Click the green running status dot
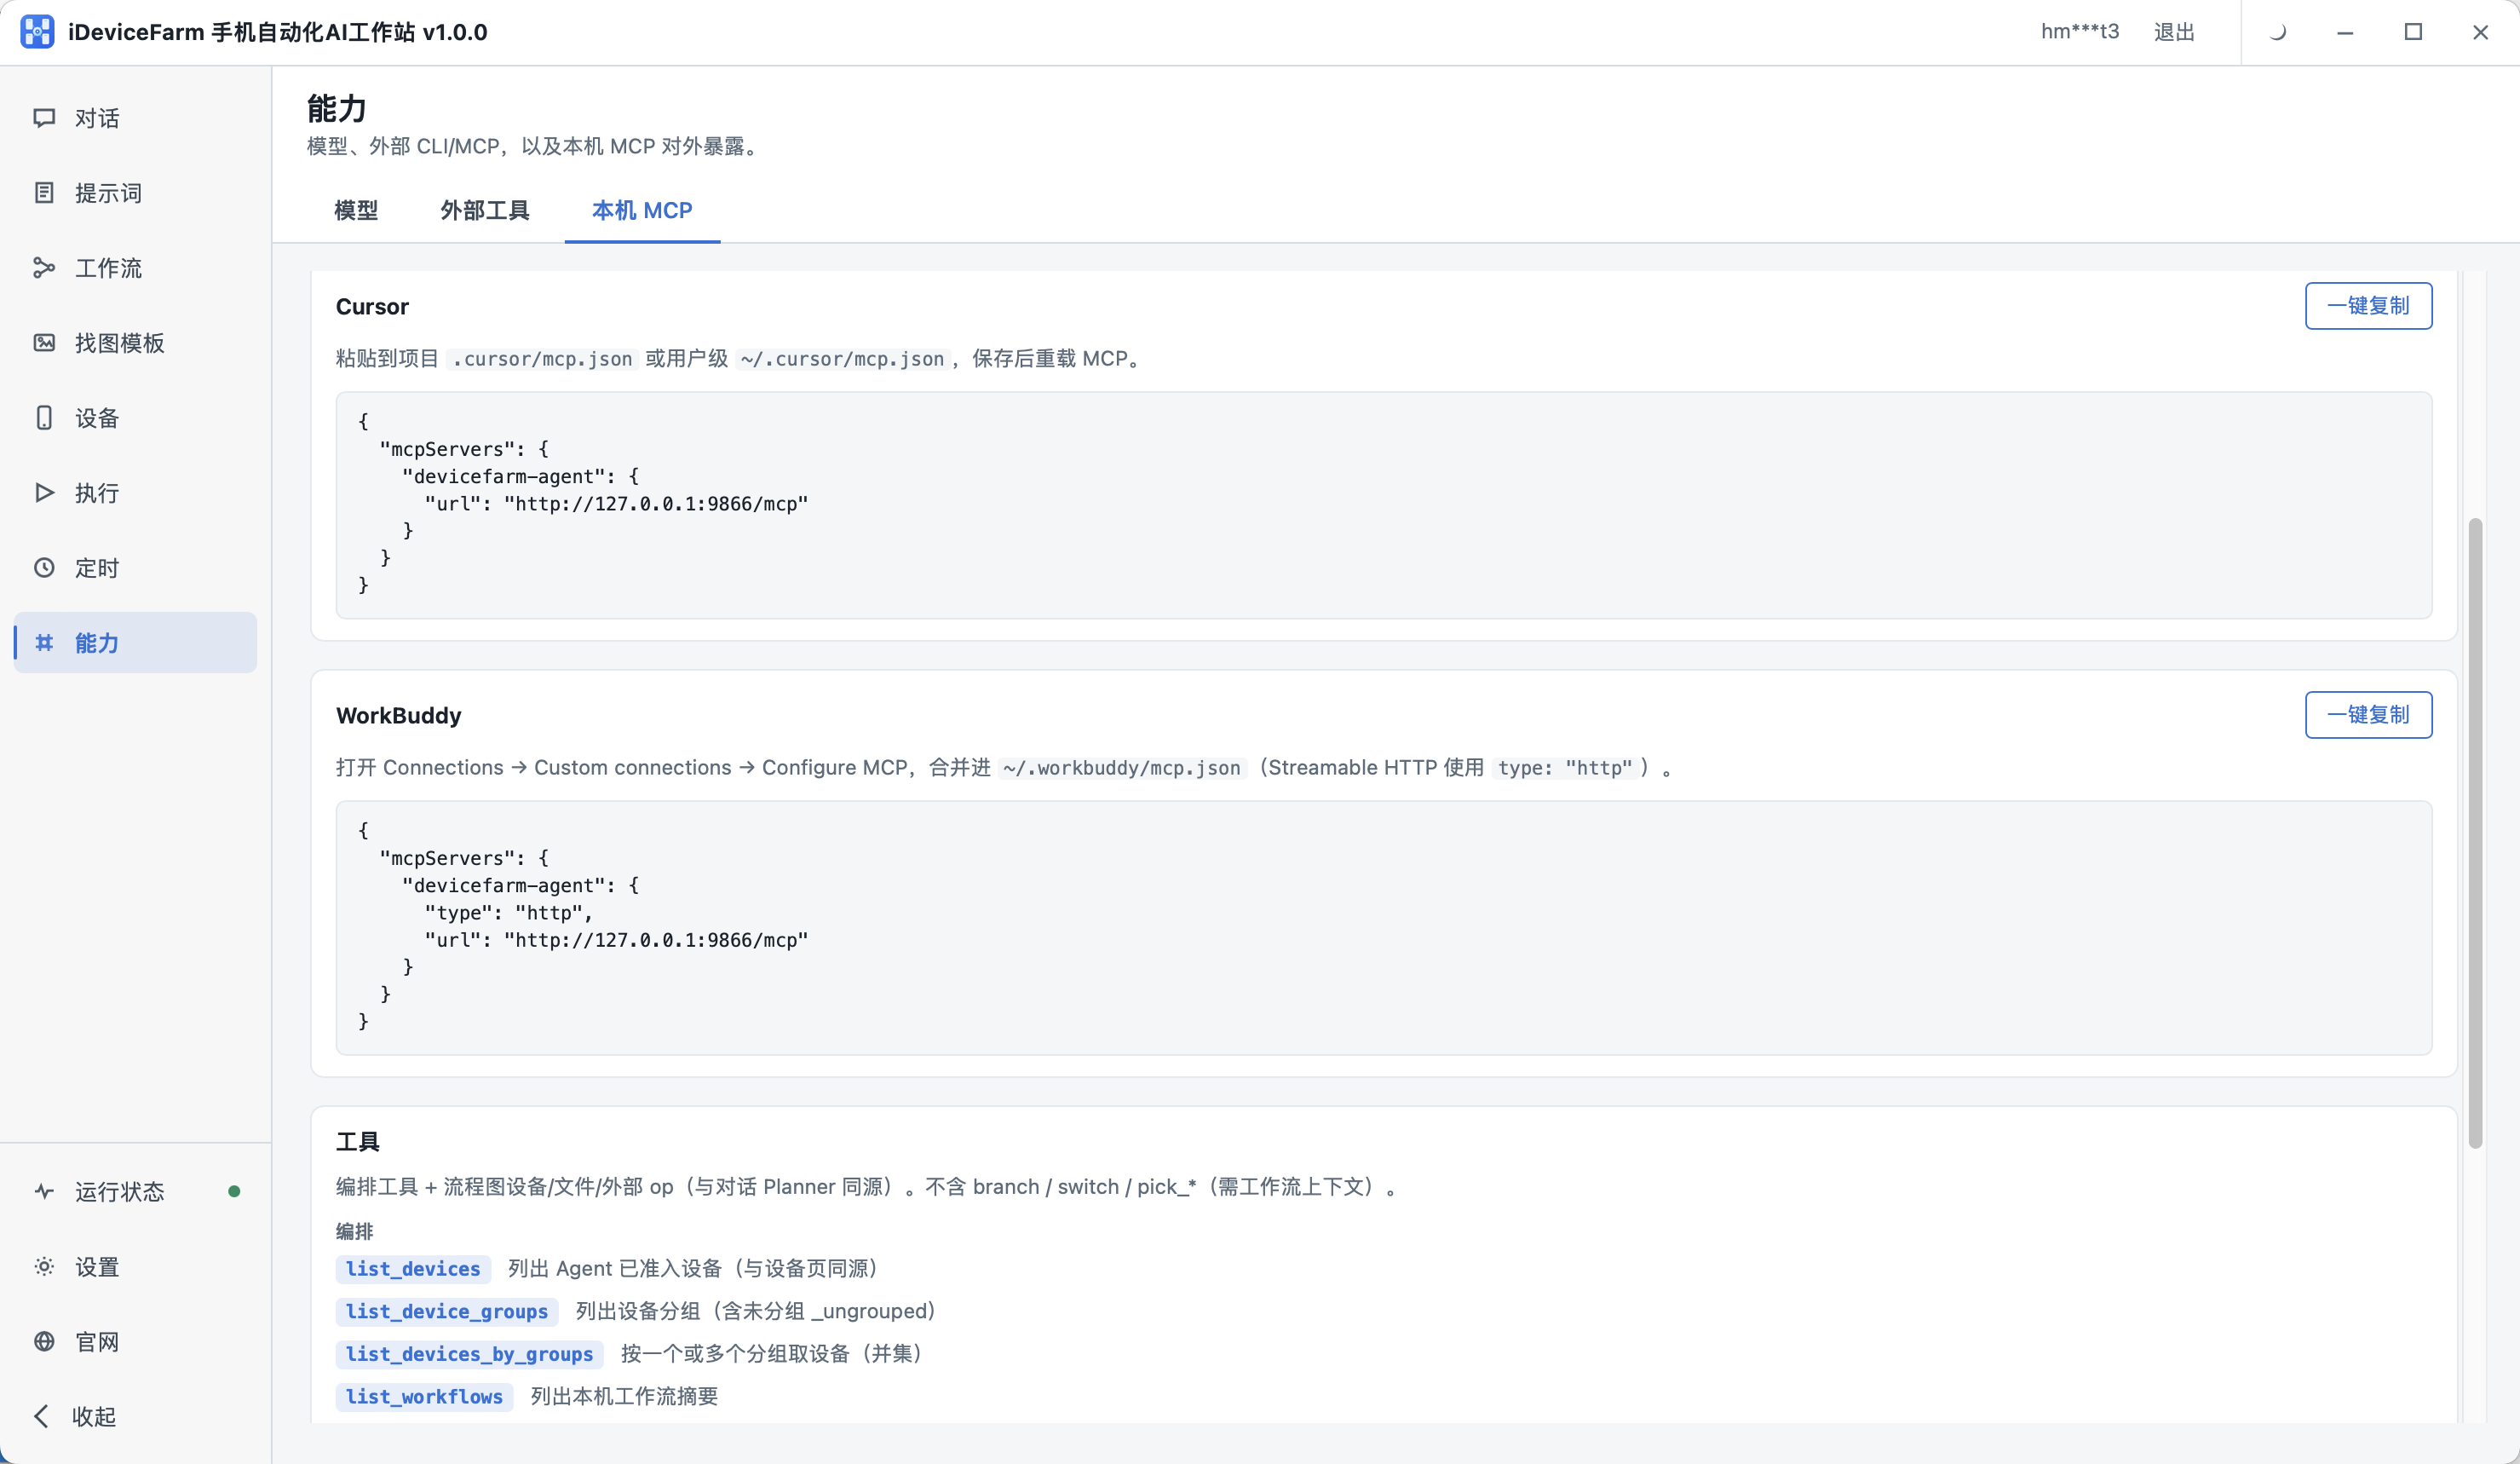Viewport: 2520px width, 1464px height. (x=234, y=1191)
